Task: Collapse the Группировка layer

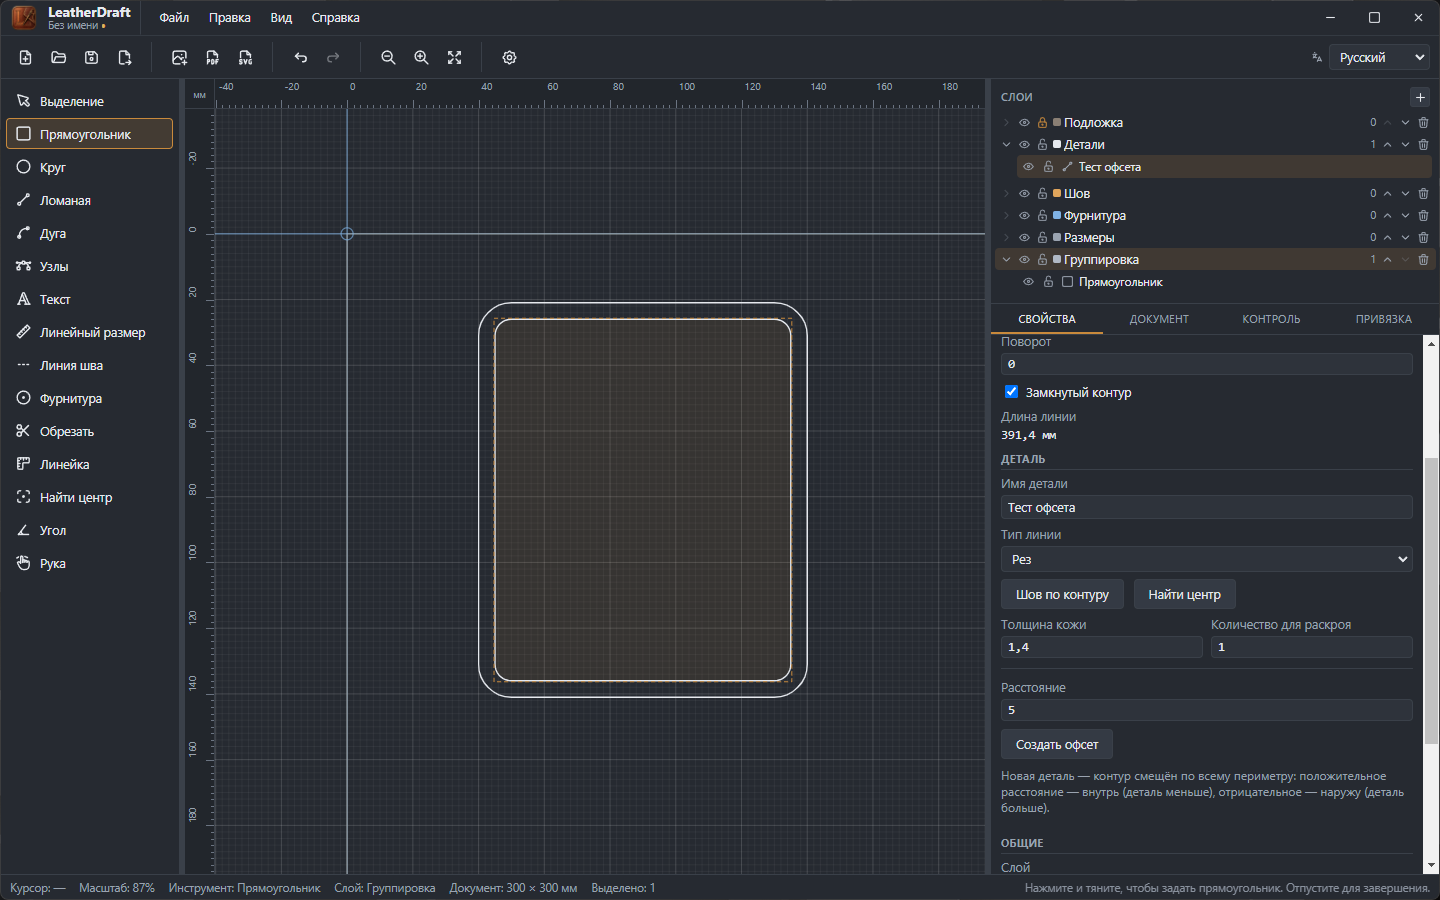Action: tap(1007, 260)
